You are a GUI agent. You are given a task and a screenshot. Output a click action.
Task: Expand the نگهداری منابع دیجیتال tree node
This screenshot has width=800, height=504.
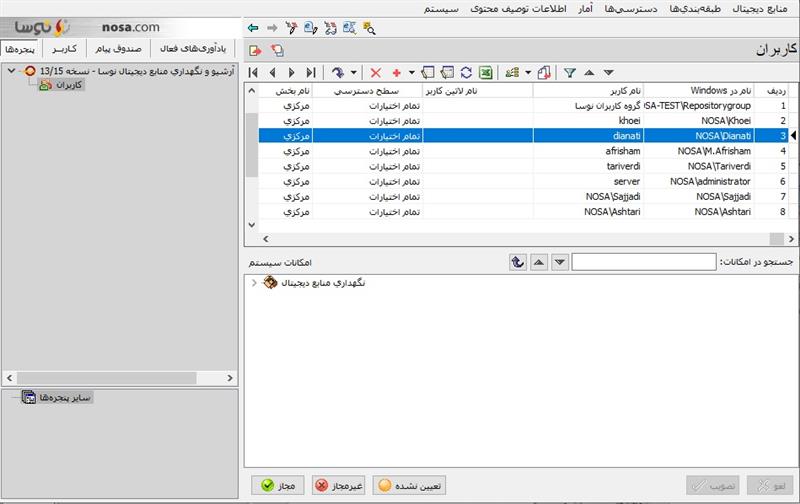point(254,283)
